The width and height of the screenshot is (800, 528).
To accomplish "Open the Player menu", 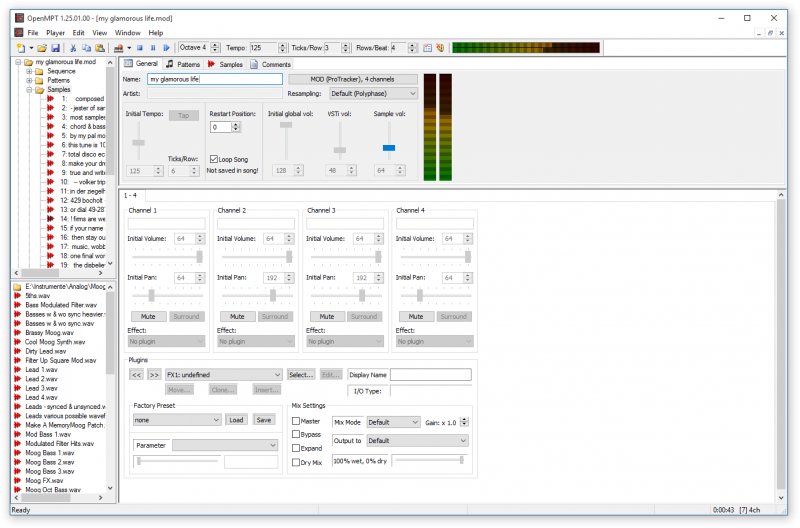I will pos(56,33).
